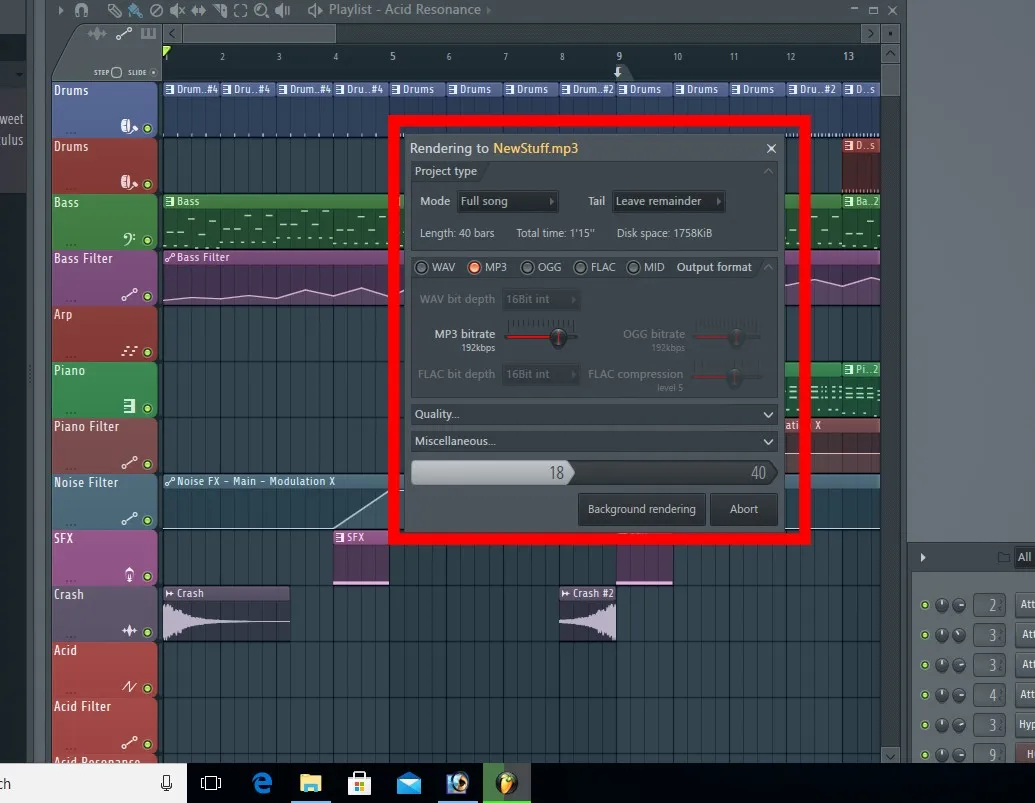Select the MID output format
Screen dimensions: 1035x803
coord(633,267)
